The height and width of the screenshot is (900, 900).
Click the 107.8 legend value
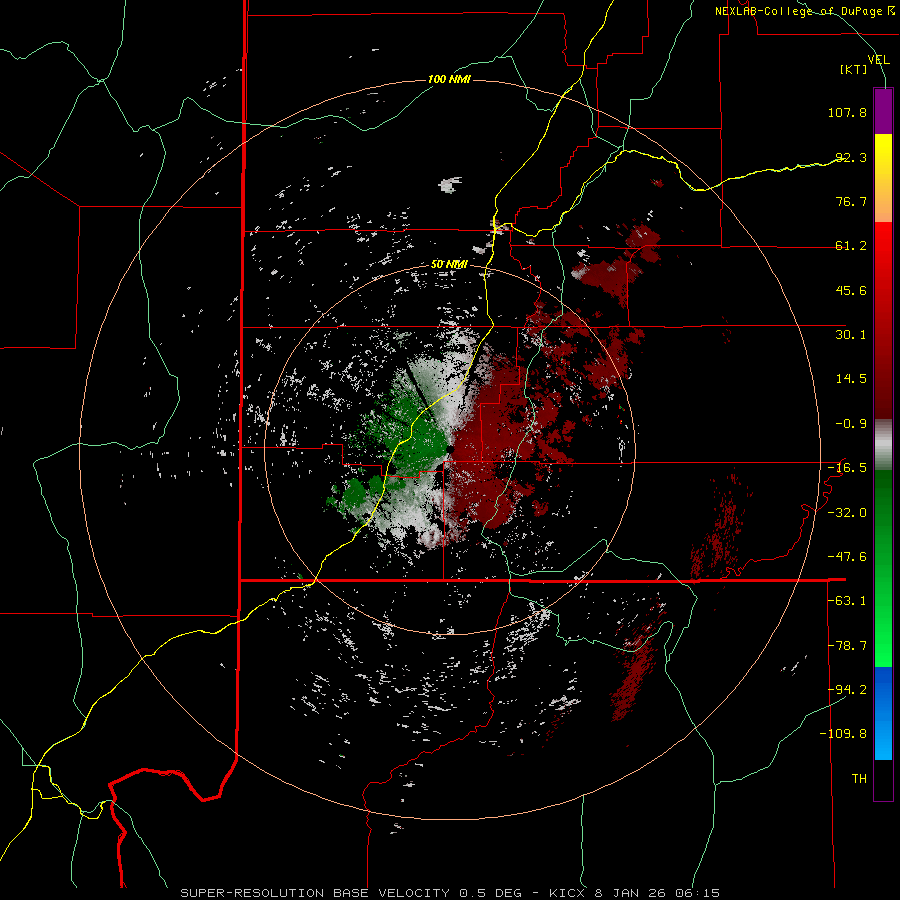(847, 112)
